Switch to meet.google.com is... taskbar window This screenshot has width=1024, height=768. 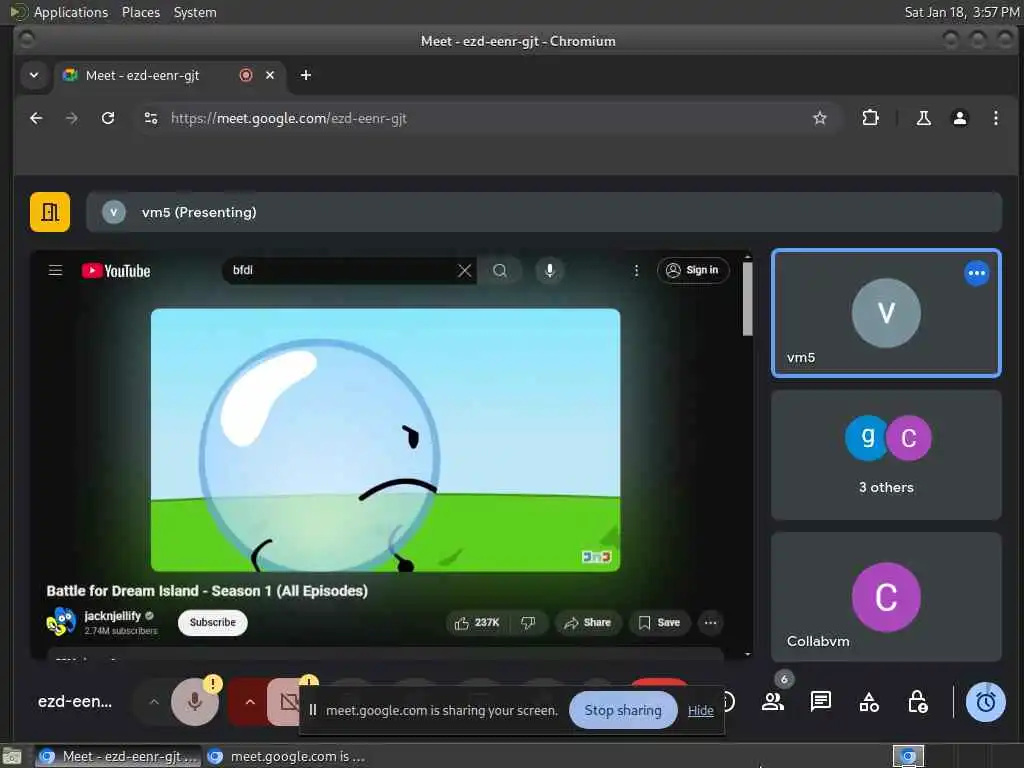pos(285,757)
